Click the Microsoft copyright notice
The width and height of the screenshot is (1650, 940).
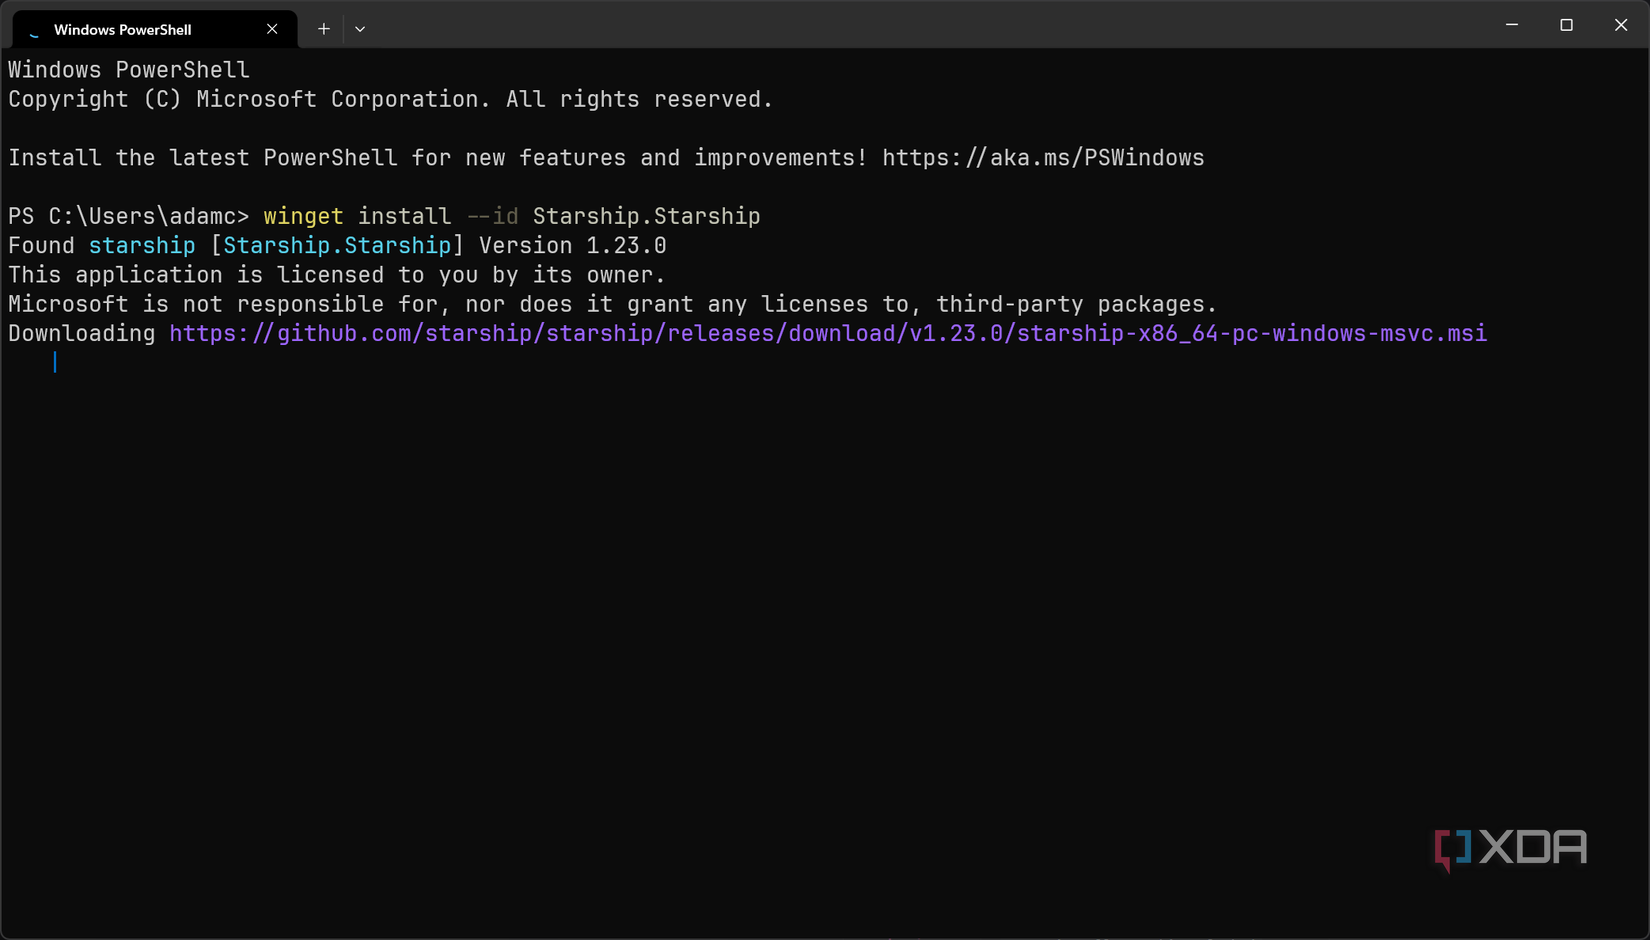tap(389, 99)
